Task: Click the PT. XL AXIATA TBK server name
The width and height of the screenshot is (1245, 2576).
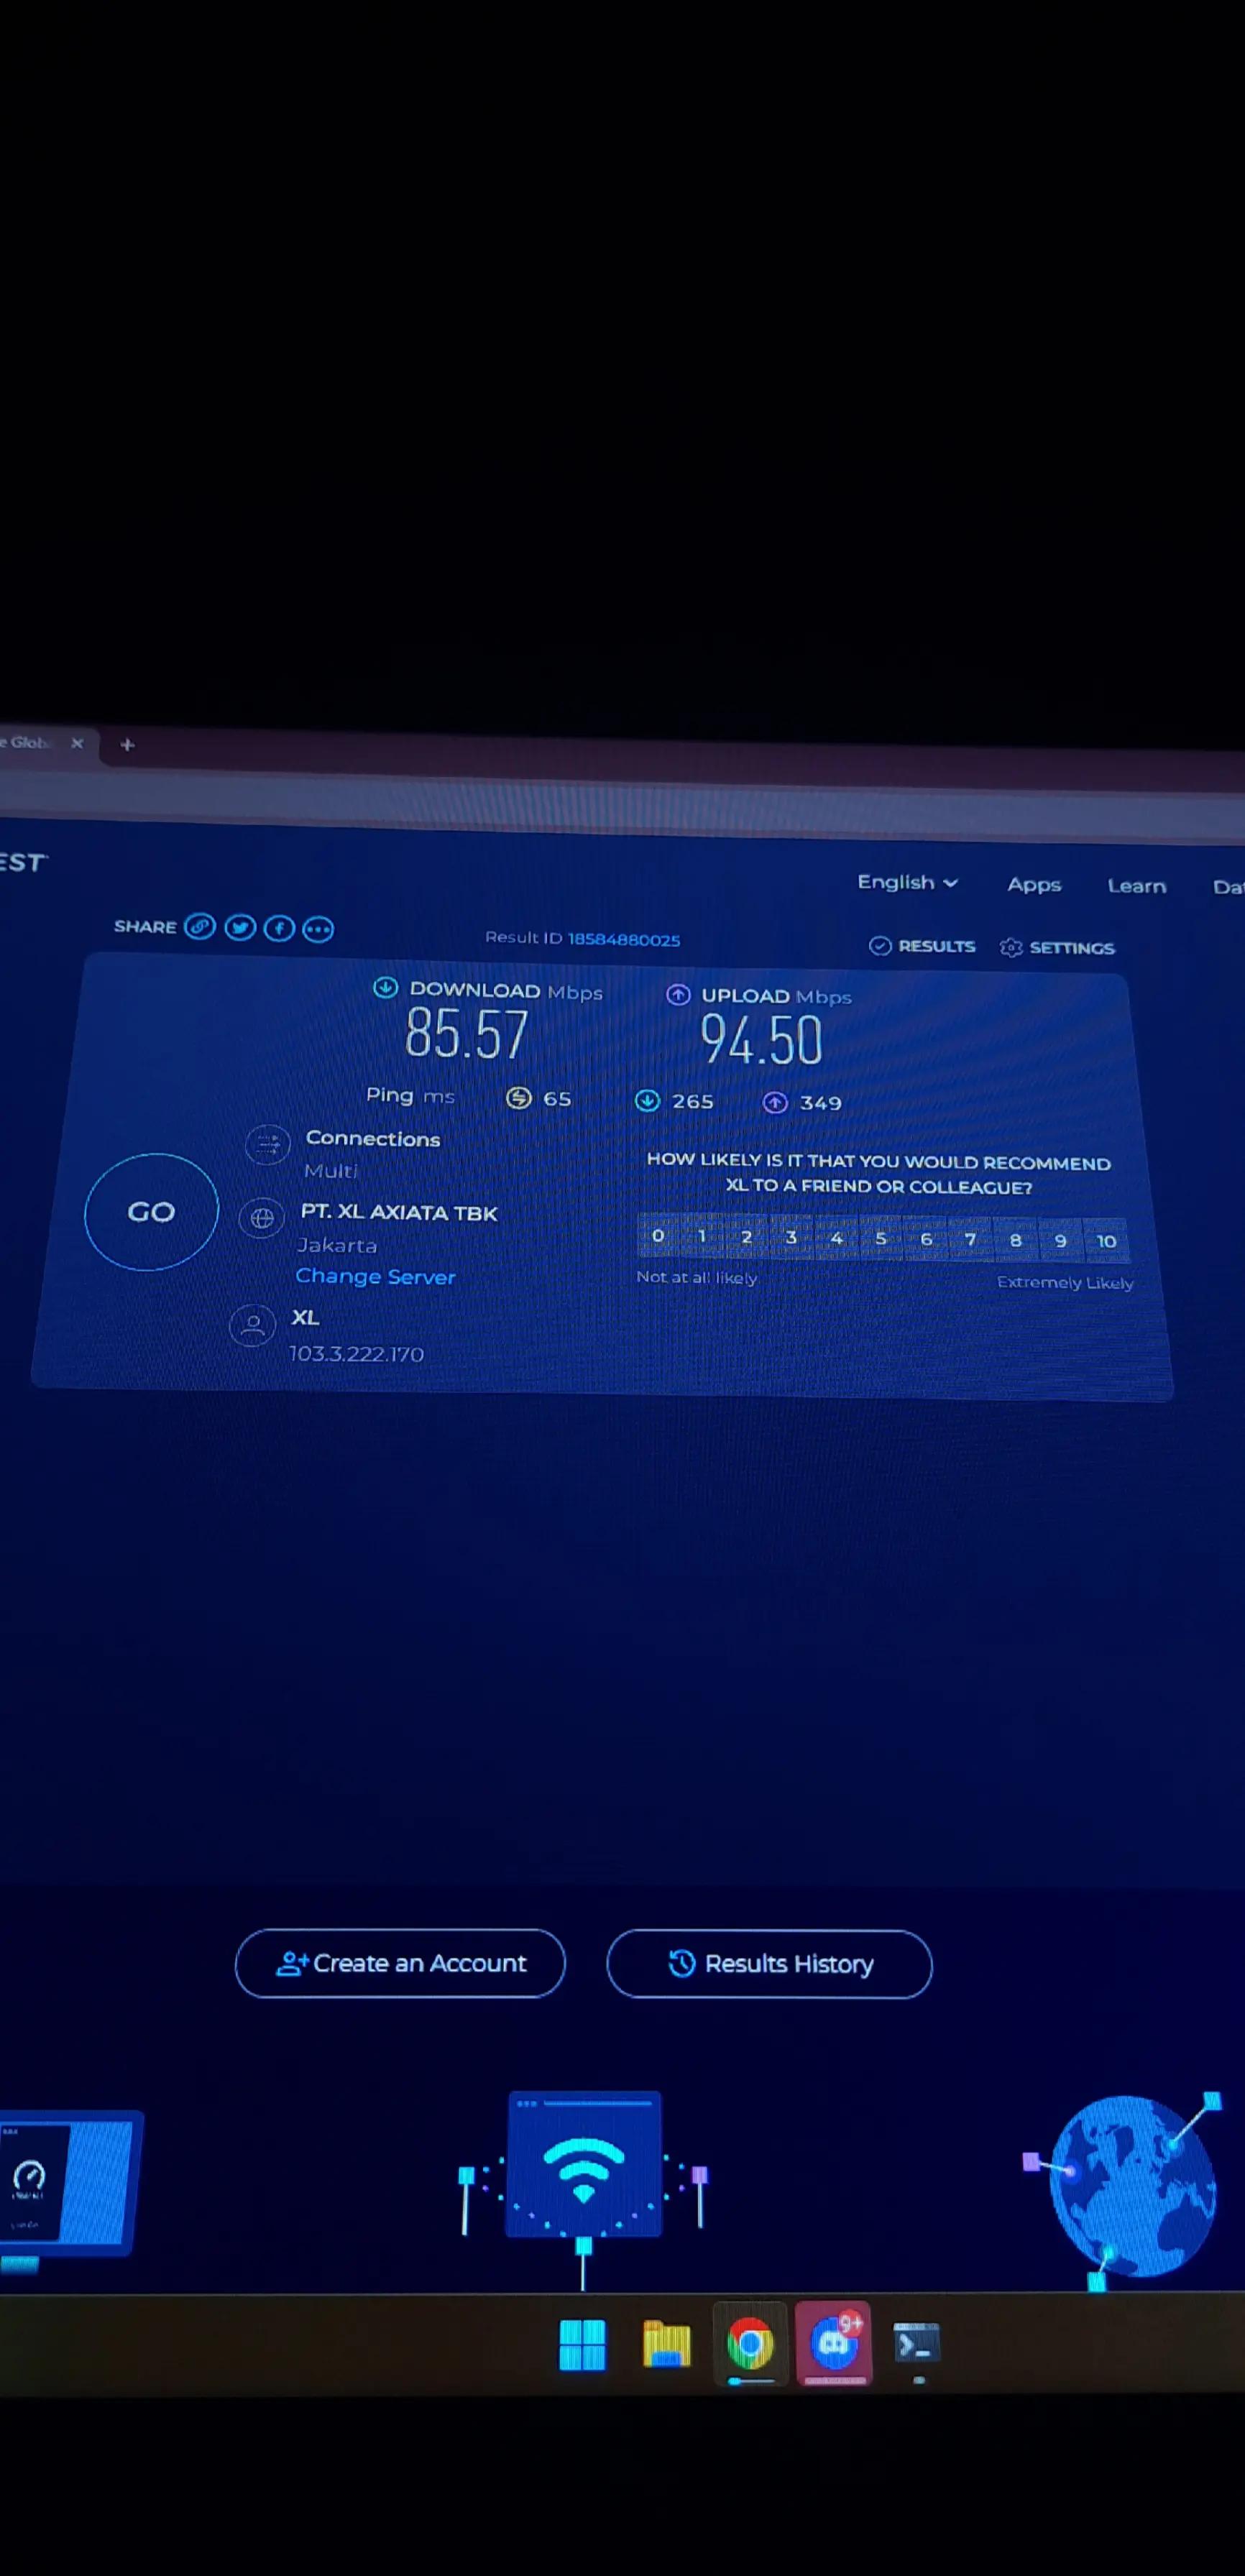Action: (x=399, y=1212)
